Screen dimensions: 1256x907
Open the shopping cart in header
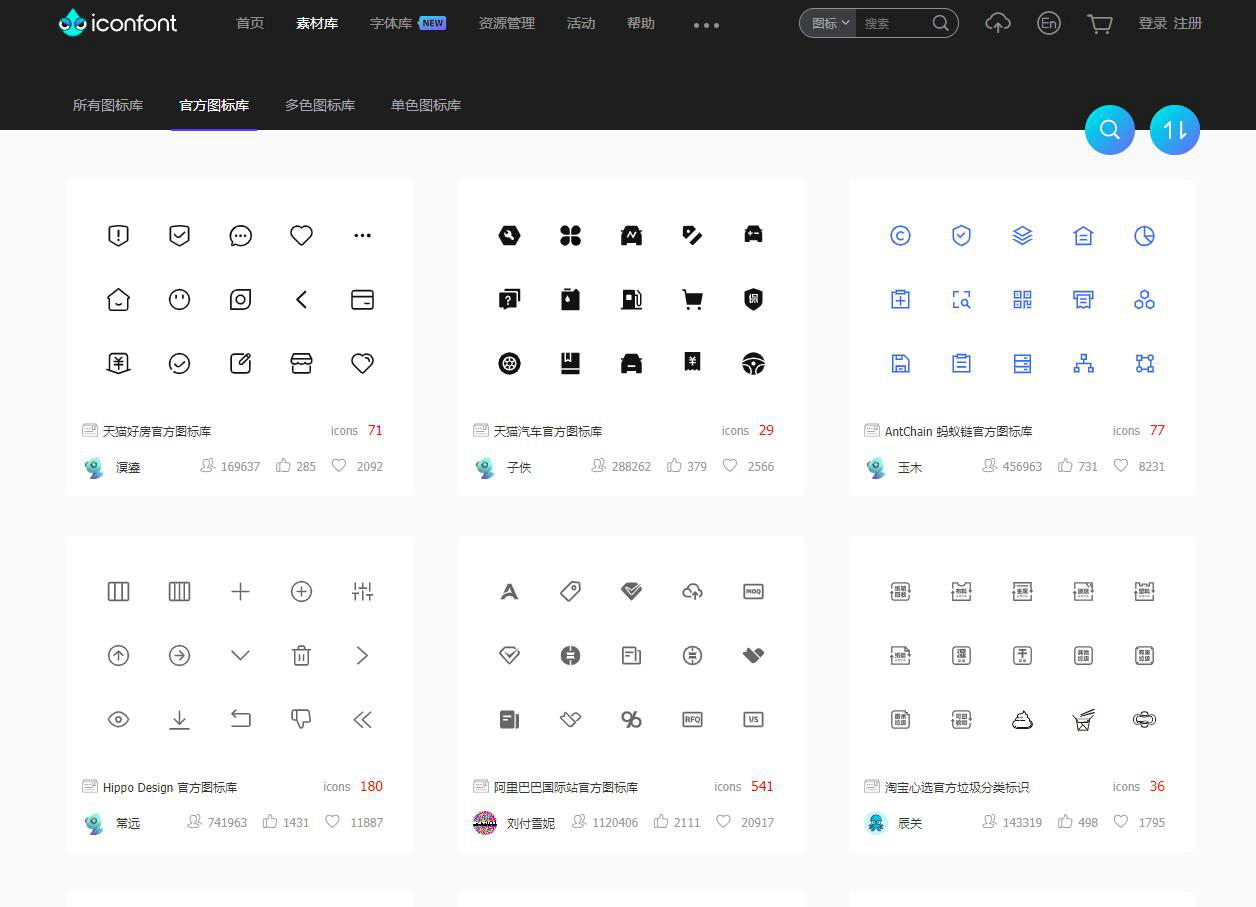tap(1100, 23)
